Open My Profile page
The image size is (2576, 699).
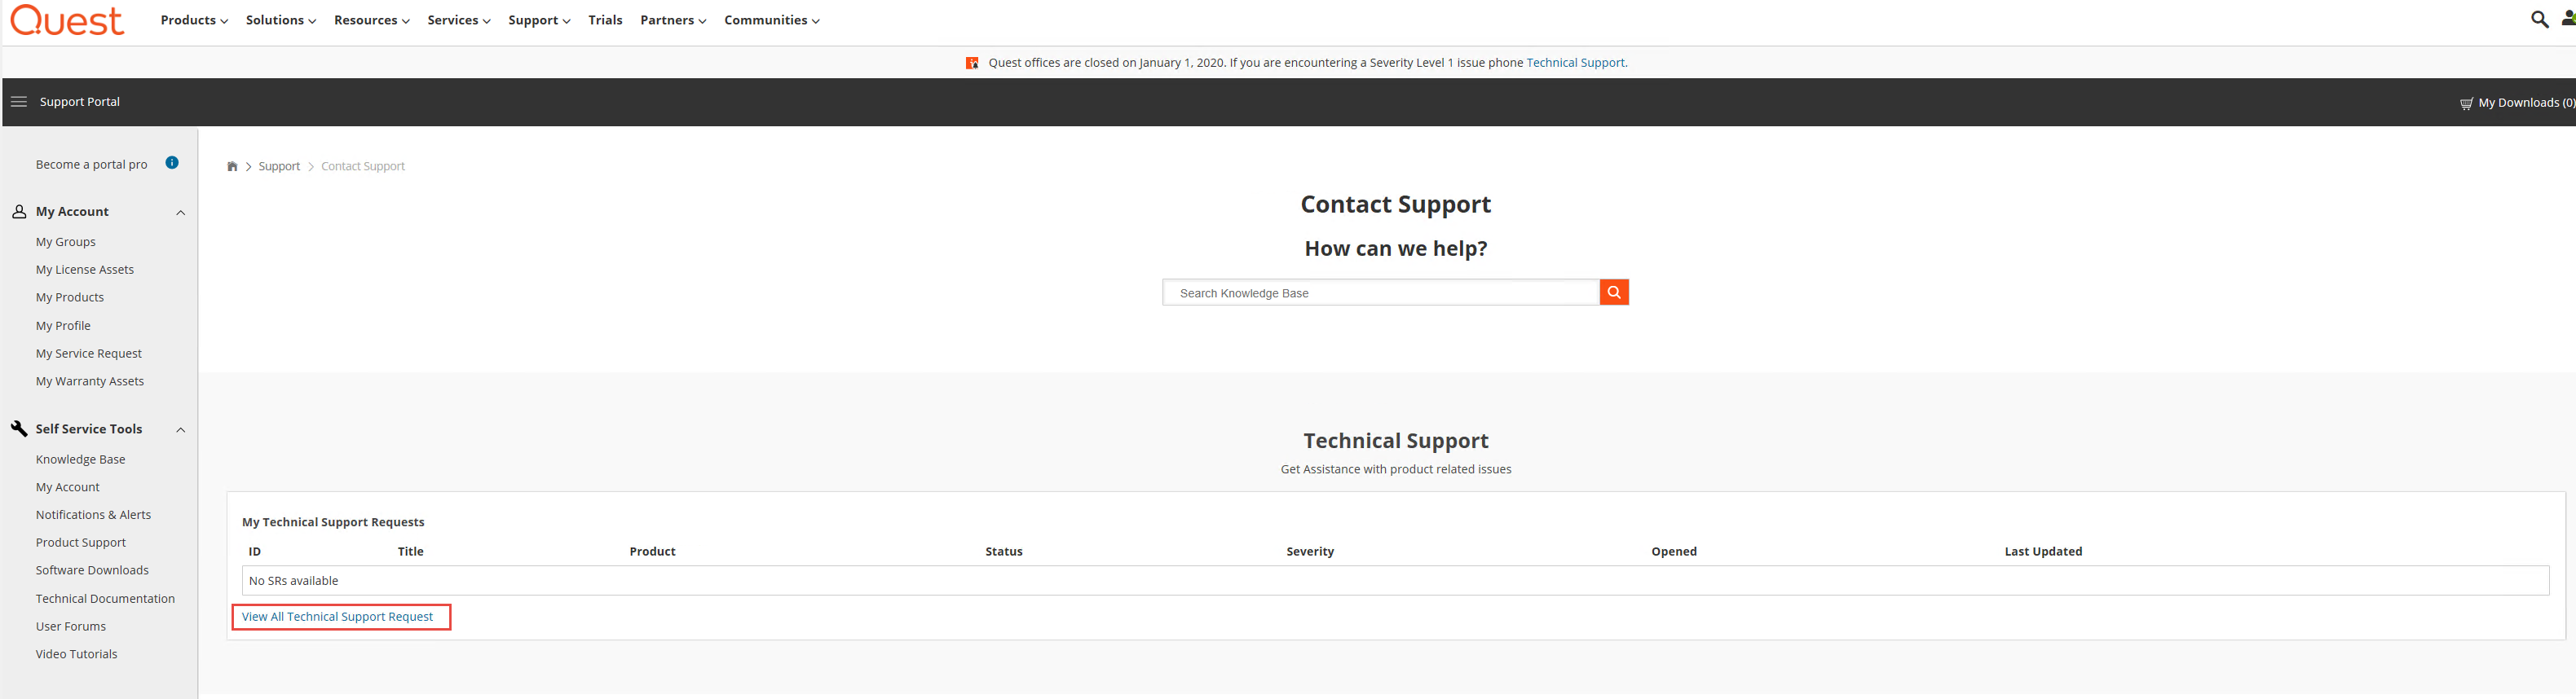tap(63, 326)
